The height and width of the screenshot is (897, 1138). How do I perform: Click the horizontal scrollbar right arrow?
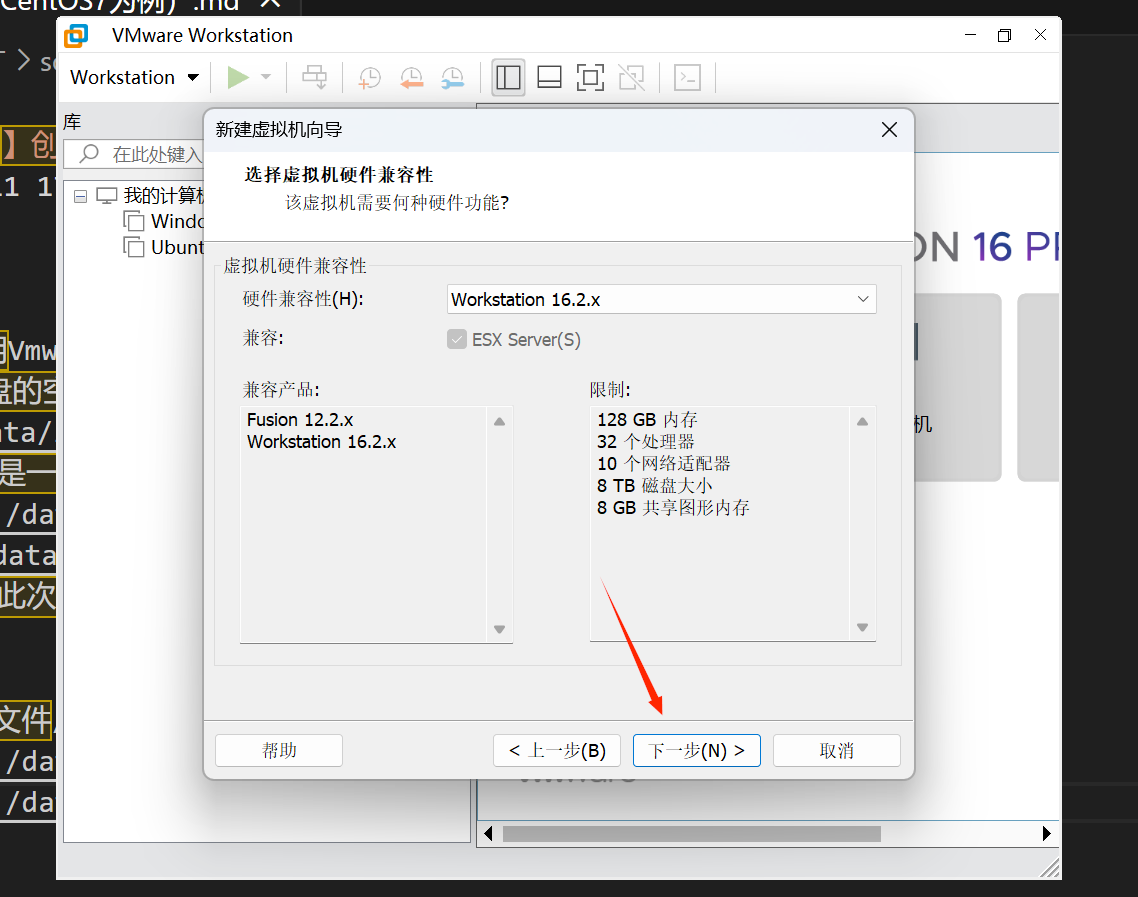[1046, 833]
